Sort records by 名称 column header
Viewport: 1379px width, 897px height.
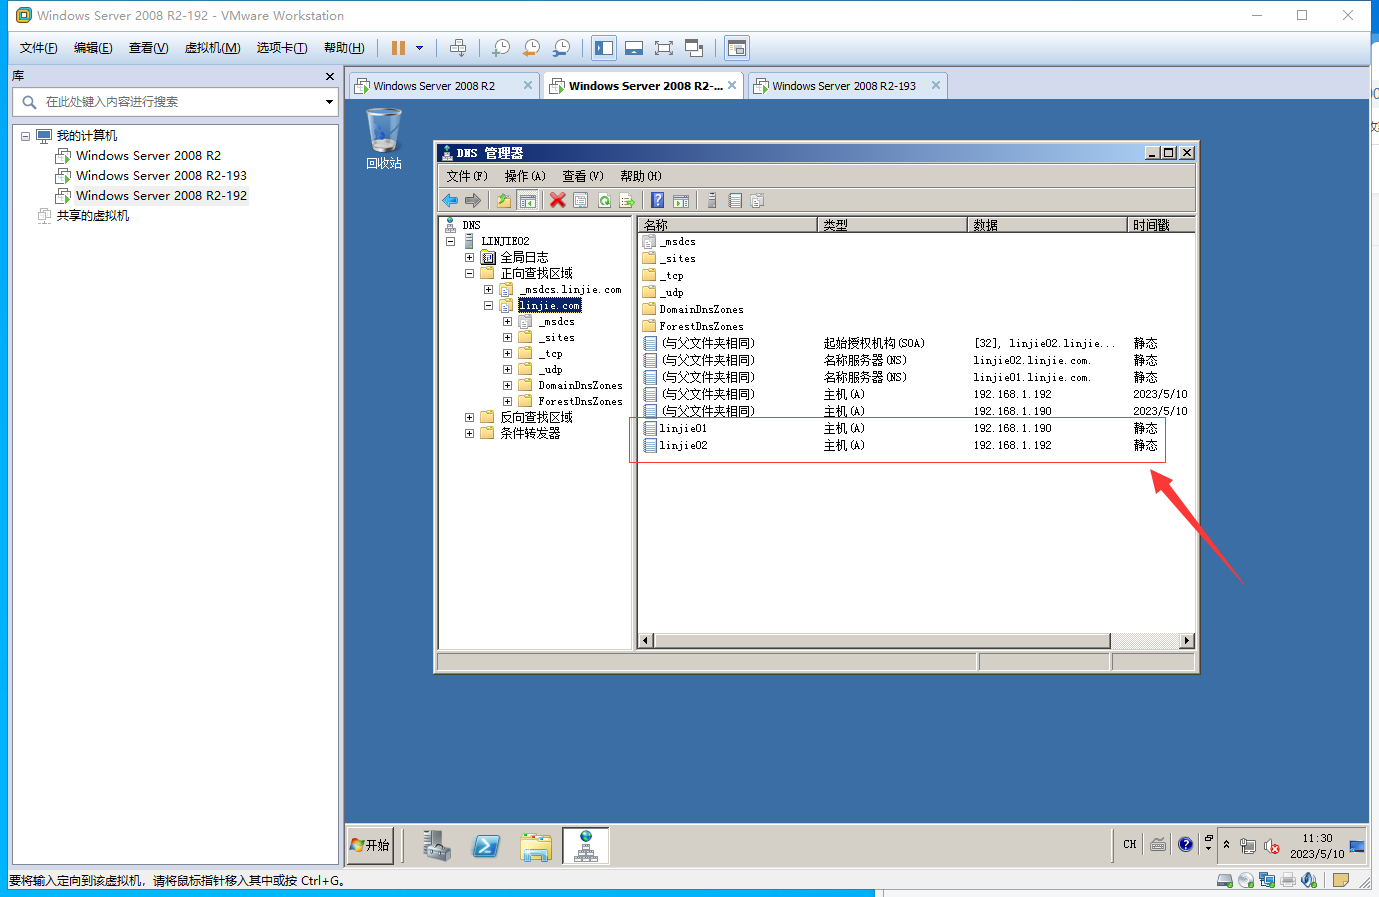click(x=728, y=225)
